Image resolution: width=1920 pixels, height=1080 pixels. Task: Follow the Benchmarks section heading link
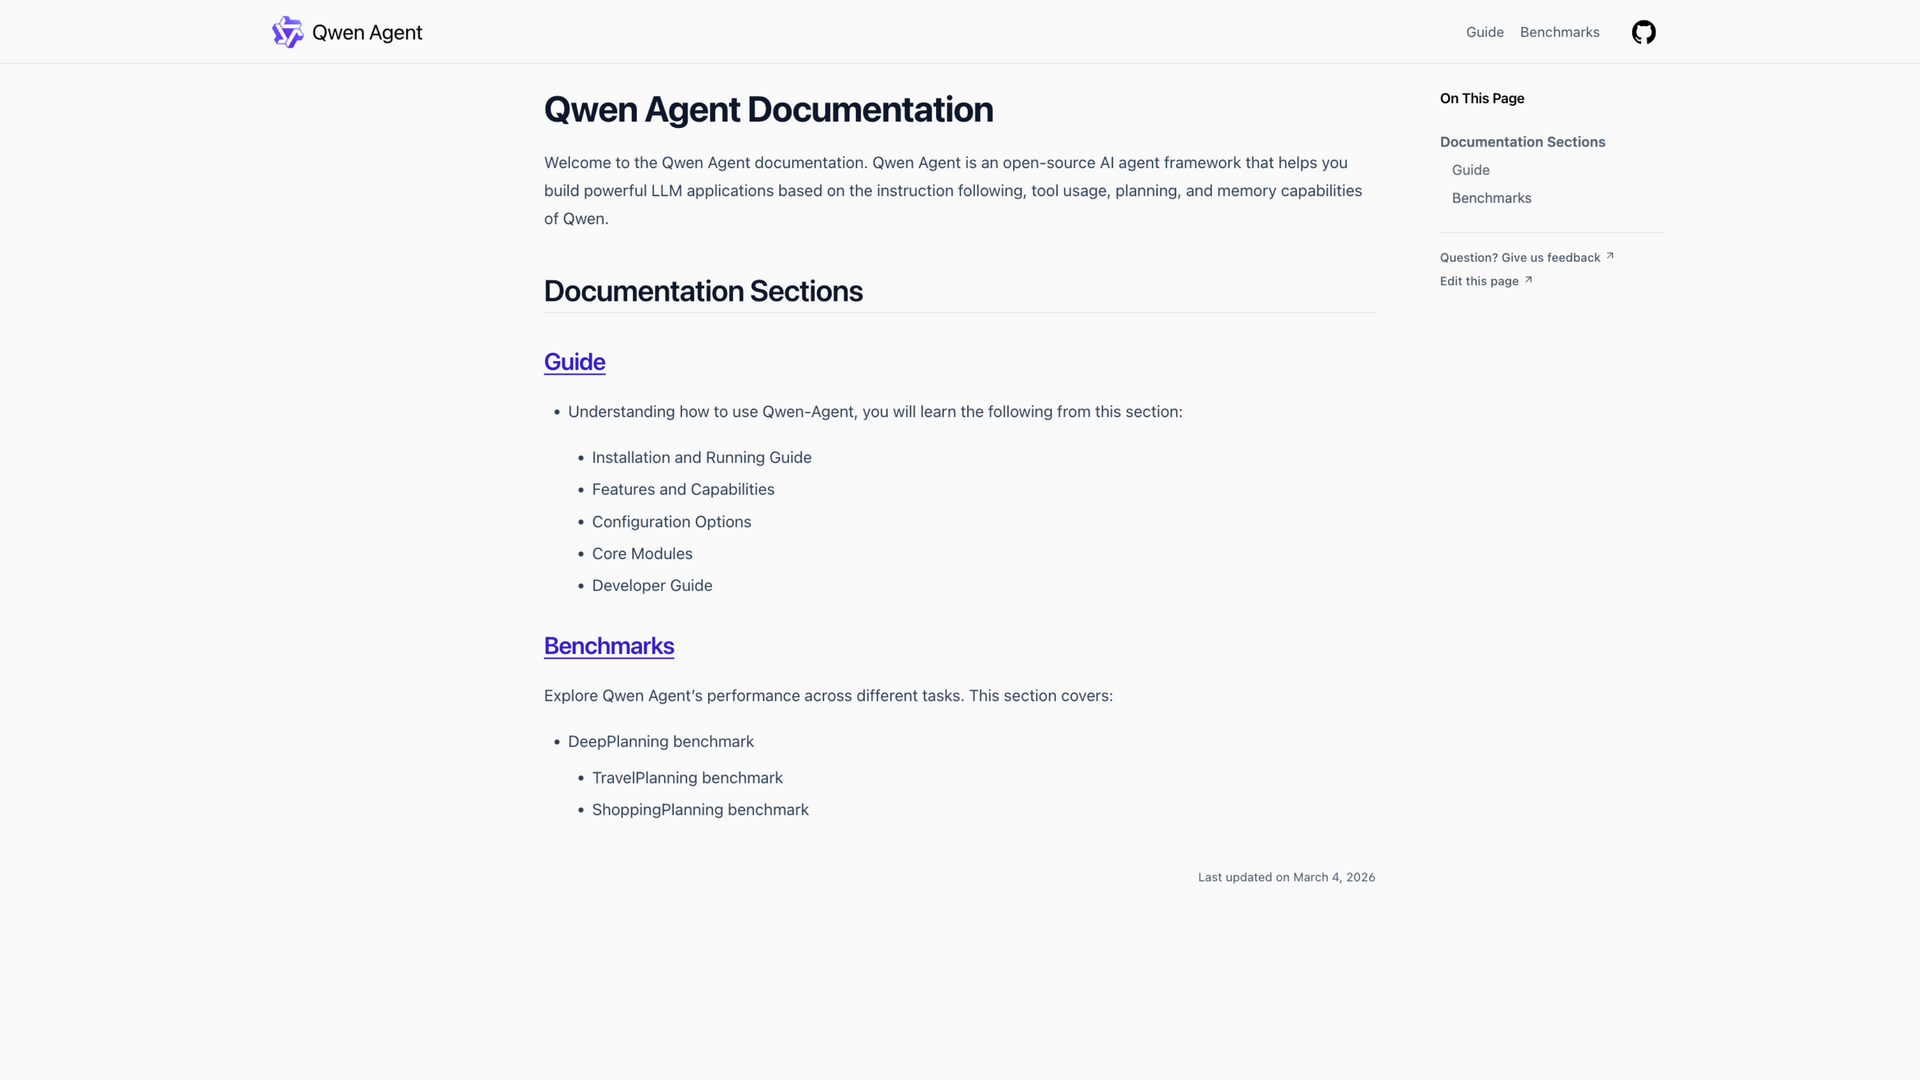pos(609,646)
